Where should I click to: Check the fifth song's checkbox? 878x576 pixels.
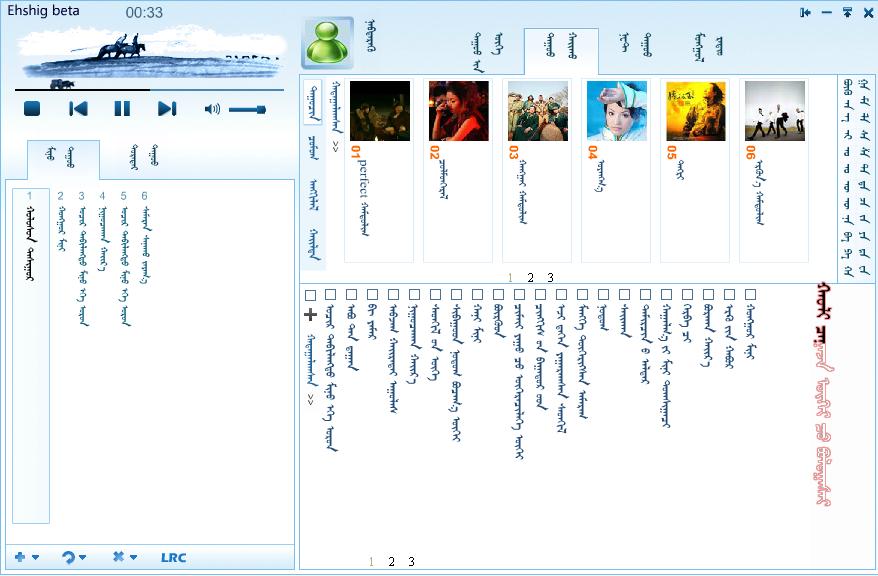(x=414, y=295)
